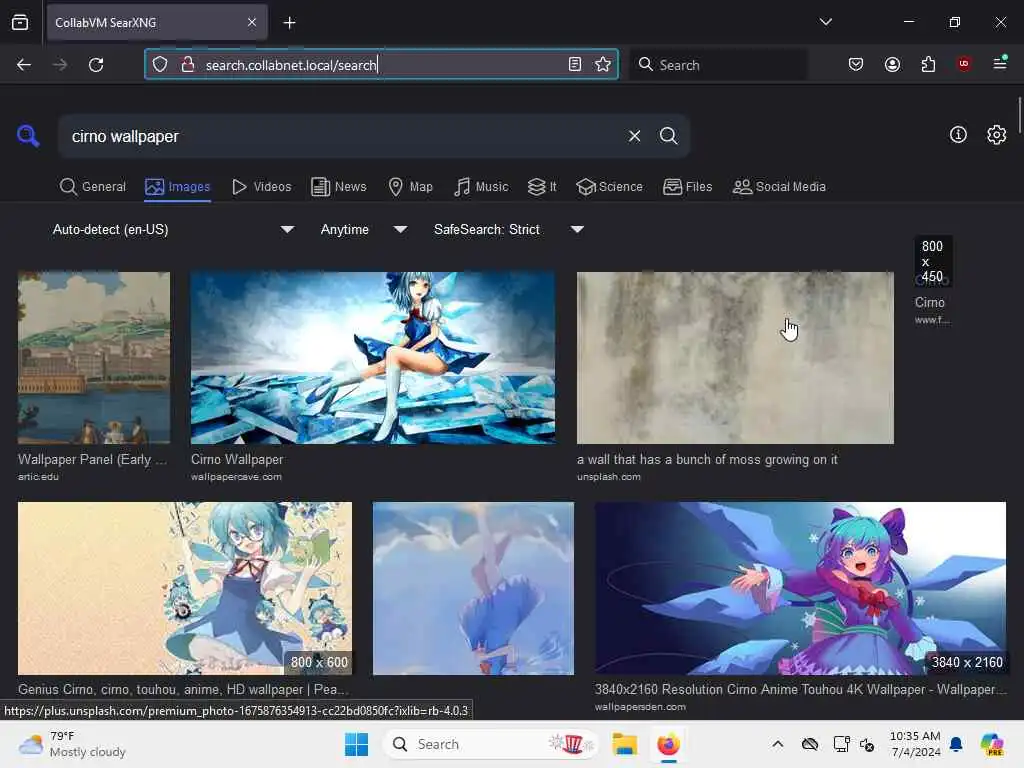Switch to the Files category

click(687, 187)
